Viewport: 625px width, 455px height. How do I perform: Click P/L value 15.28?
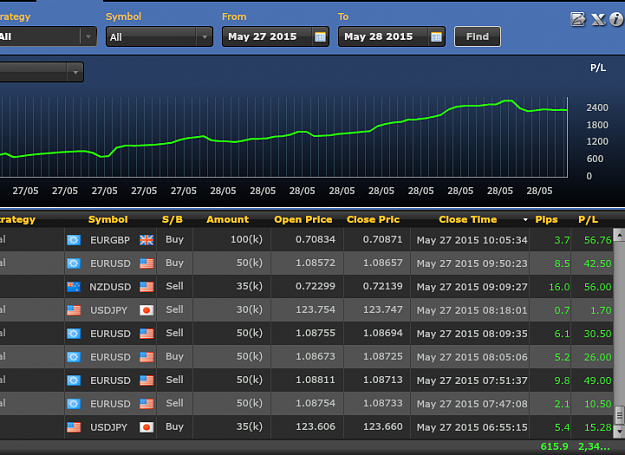point(597,428)
